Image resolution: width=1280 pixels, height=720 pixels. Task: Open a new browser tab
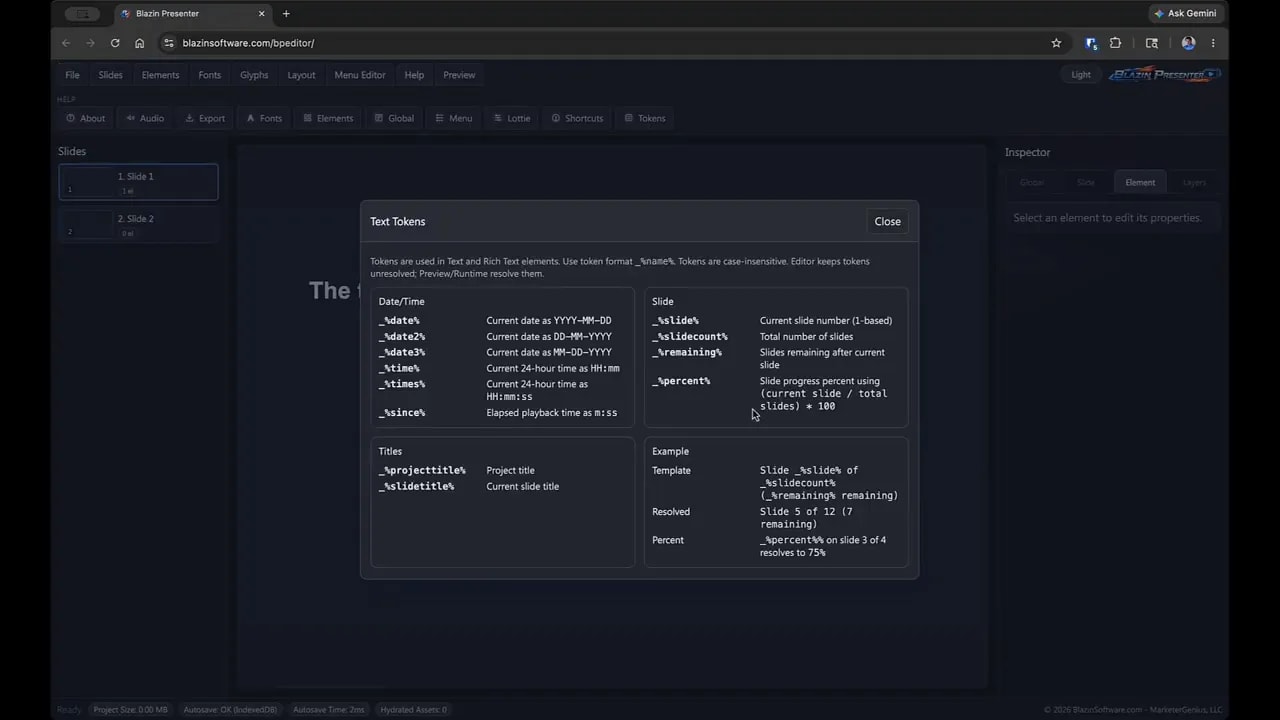tap(286, 14)
